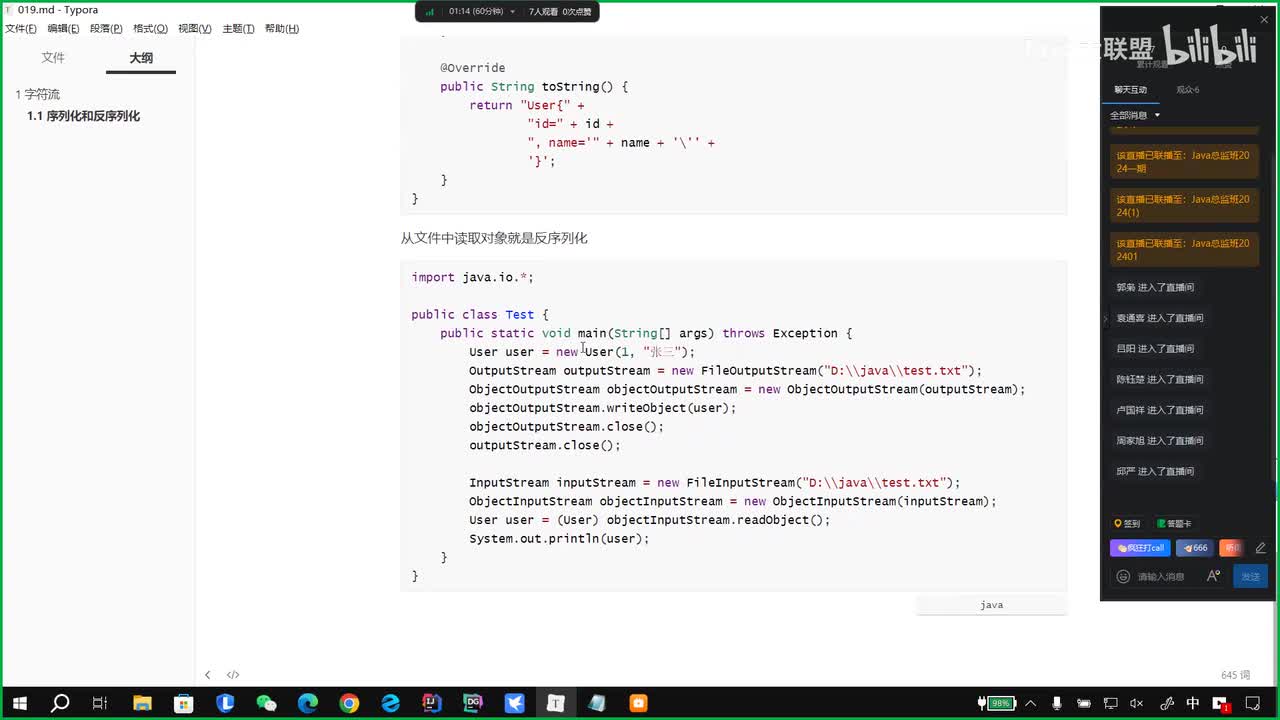Image resolution: width=1280 pixels, height=720 pixels.
Task: Click the 发送 send button
Action: click(x=1250, y=577)
